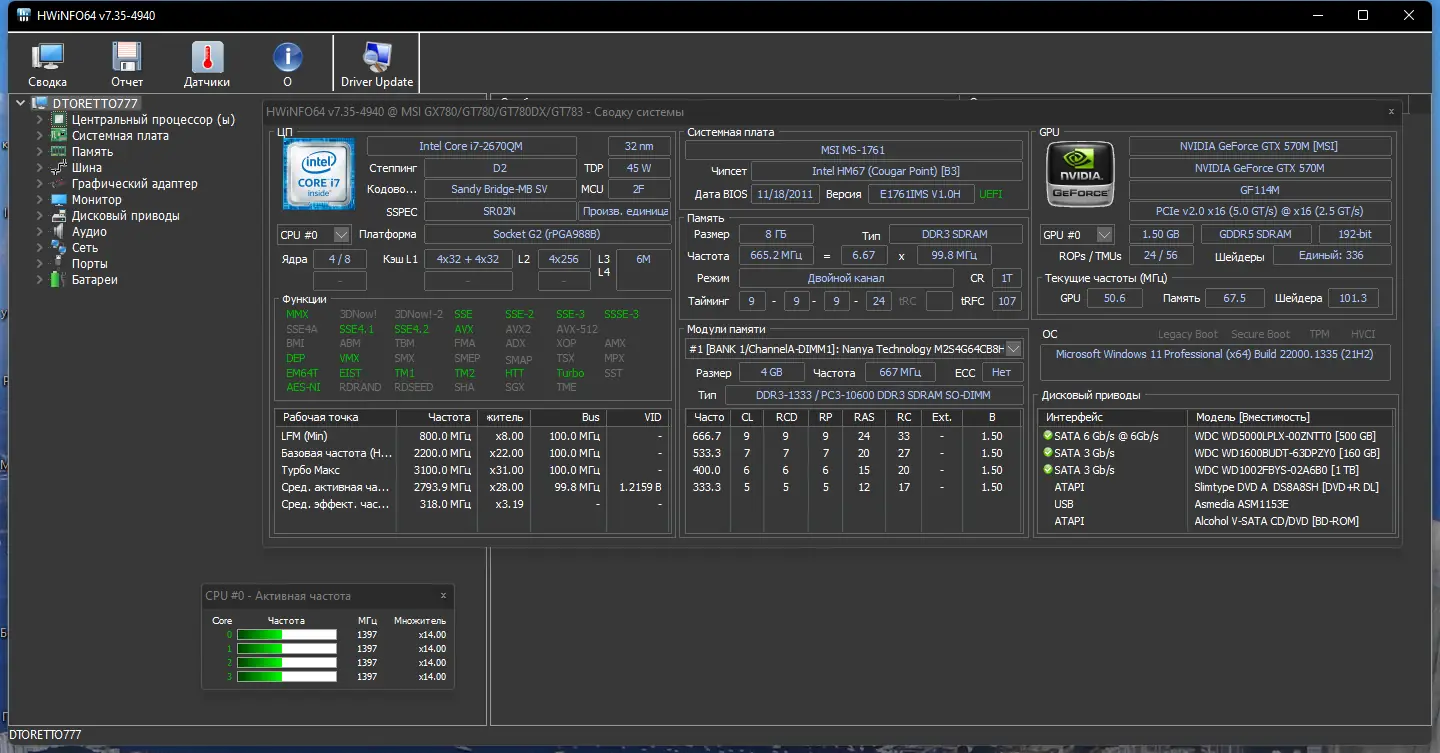This screenshot has height=753, width=1440.
Task: Collapse the DTORETTO777 root node arrow
Action: (21, 103)
